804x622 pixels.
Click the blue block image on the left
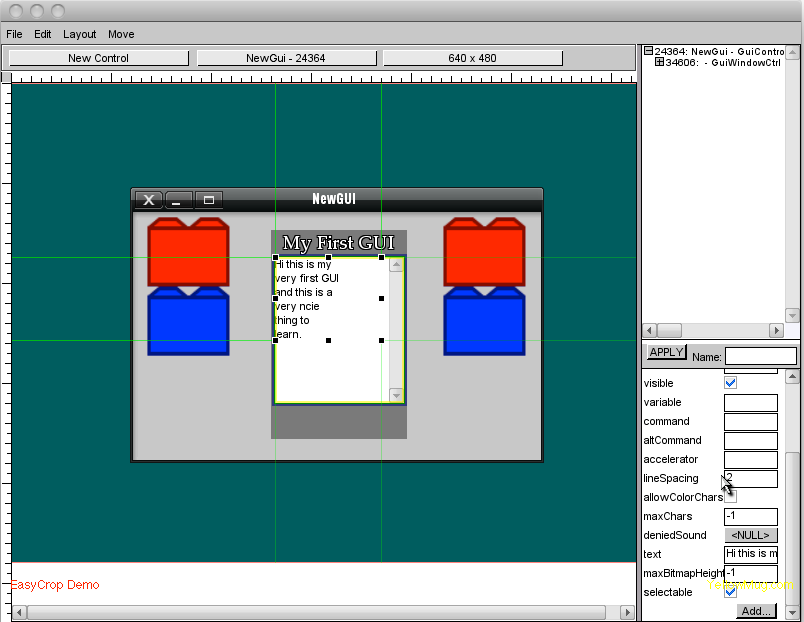point(188,322)
